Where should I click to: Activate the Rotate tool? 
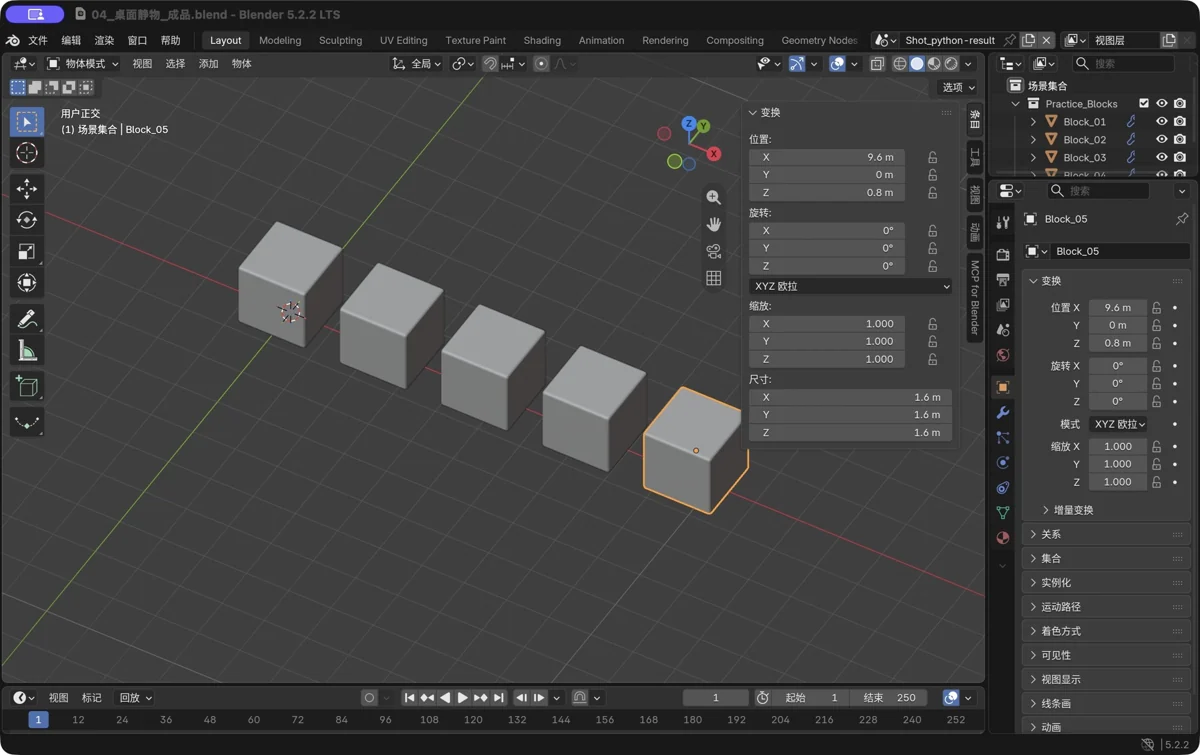click(x=27, y=220)
